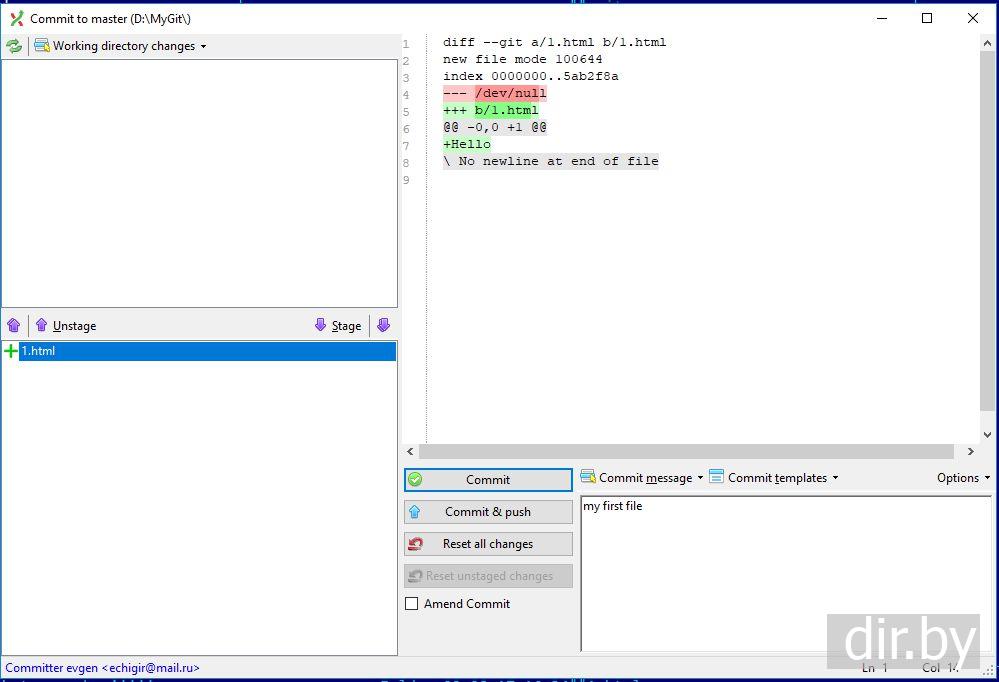Close the Commit to master window
Screen dimensions: 999x682
(973, 18)
